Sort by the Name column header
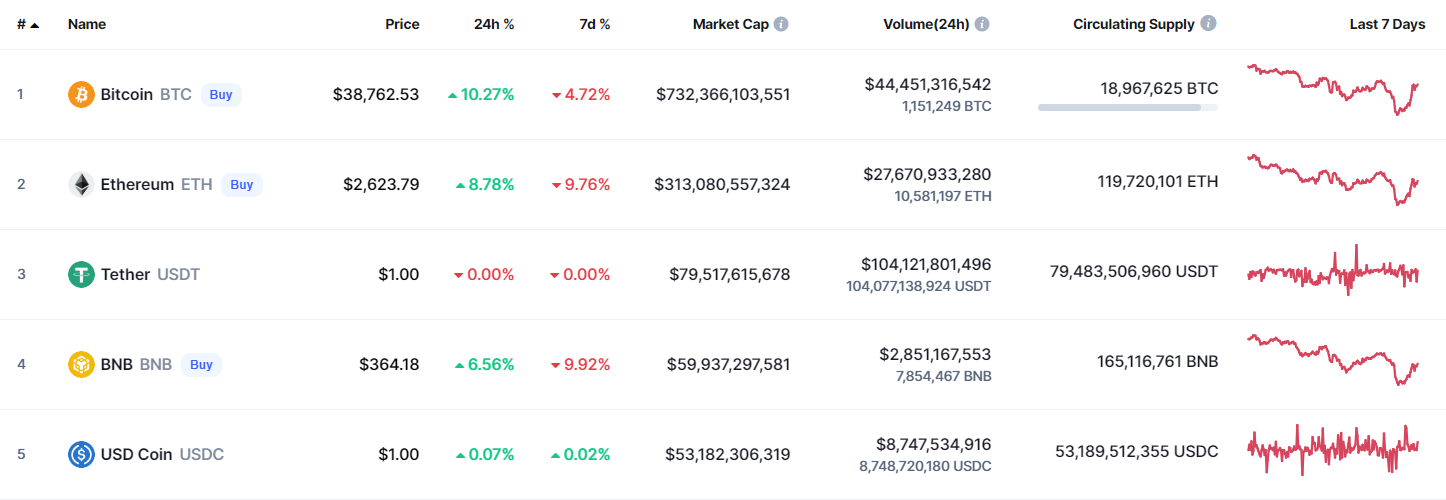This screenshot has height=500, width=1446. pos(87,24)
